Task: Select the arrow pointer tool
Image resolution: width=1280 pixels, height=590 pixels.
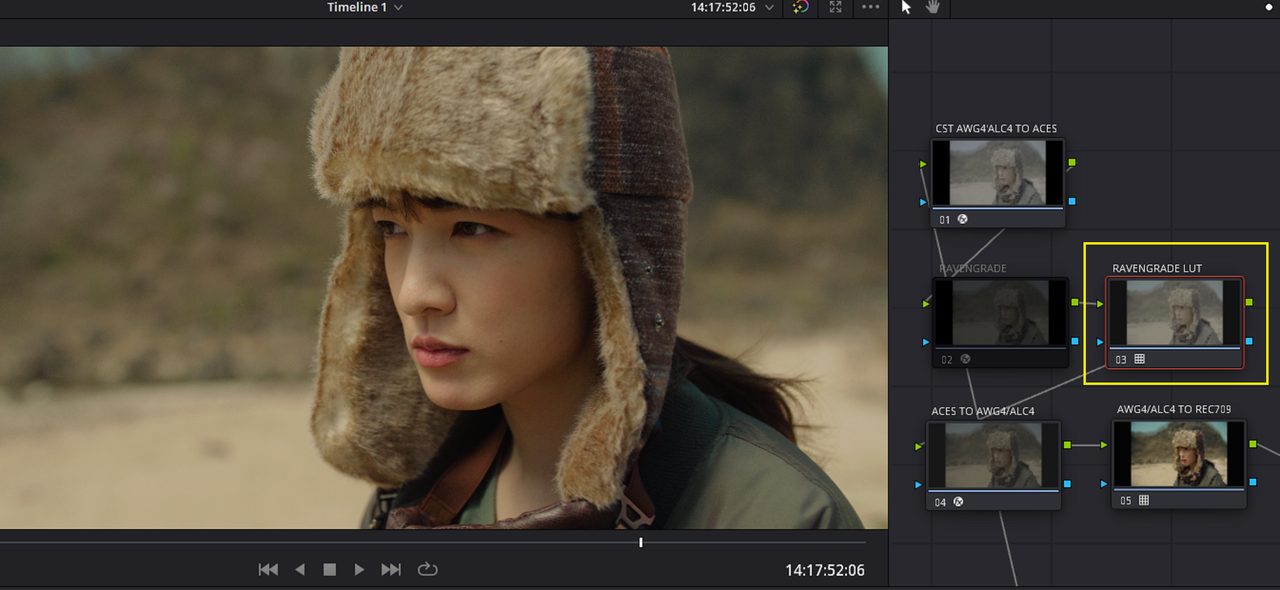Action: tap(907, 7)
